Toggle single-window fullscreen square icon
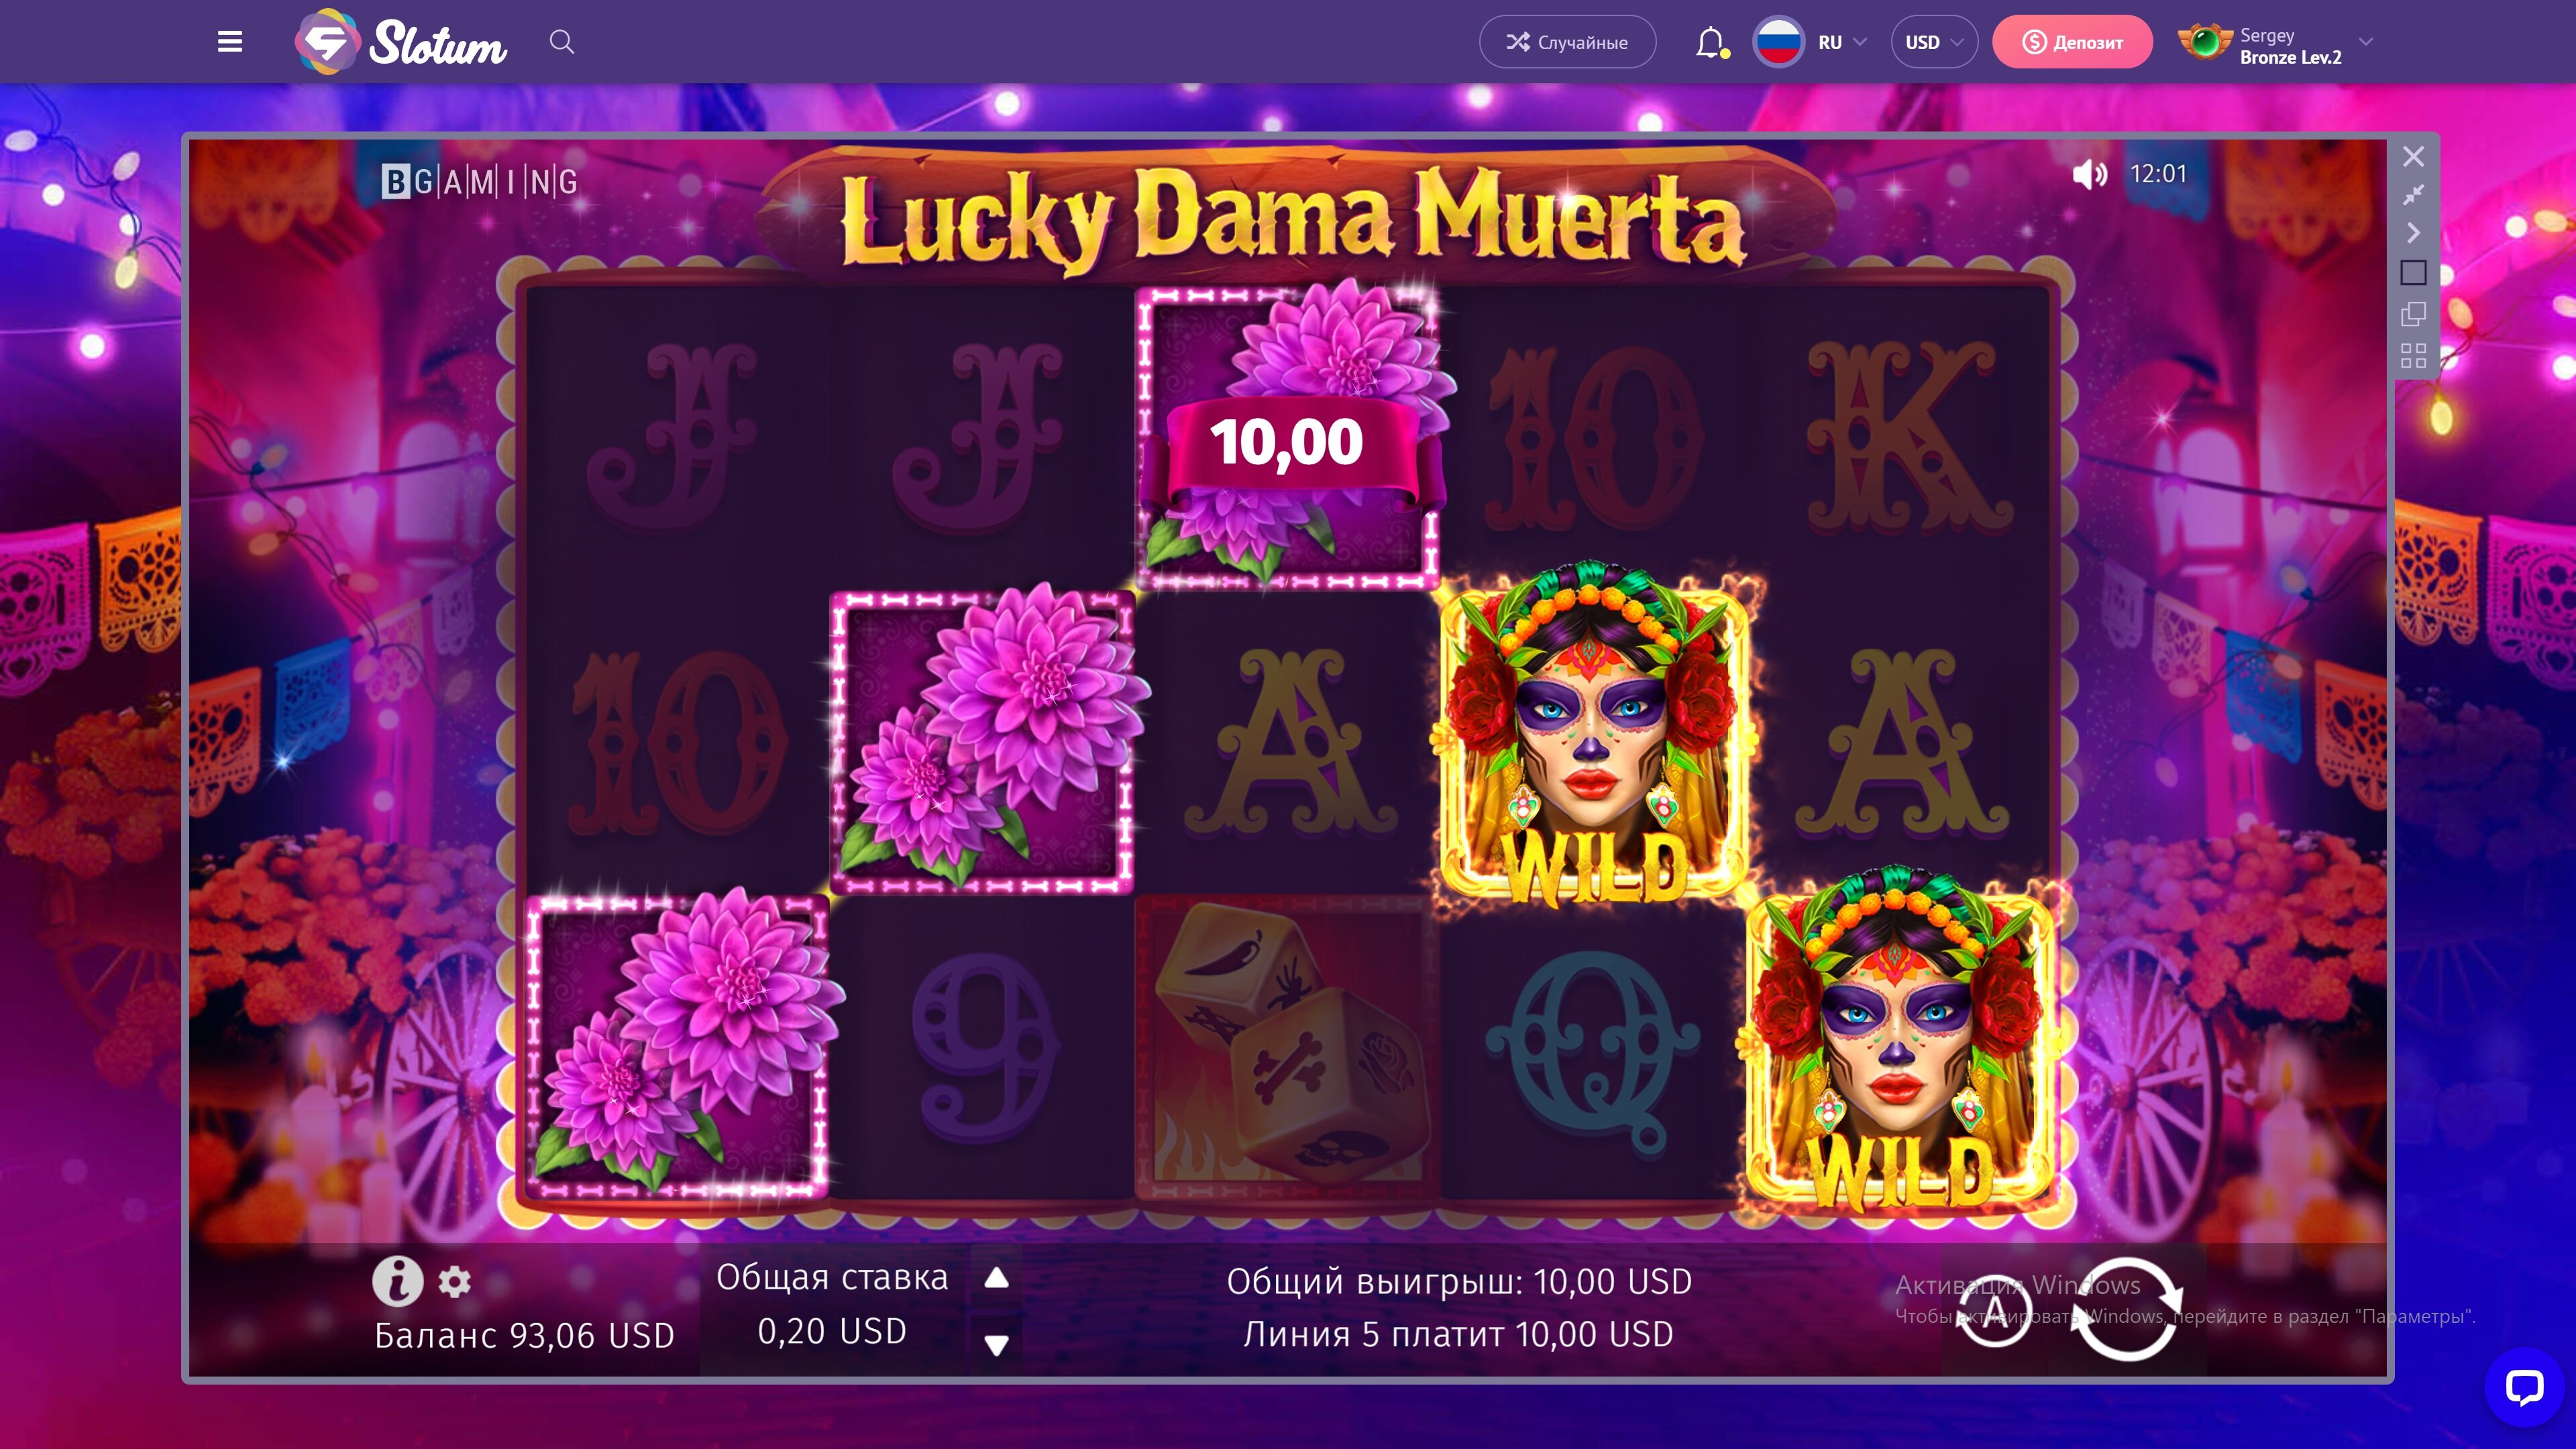This screenshot has height=1449, width=2576. 2413,272
